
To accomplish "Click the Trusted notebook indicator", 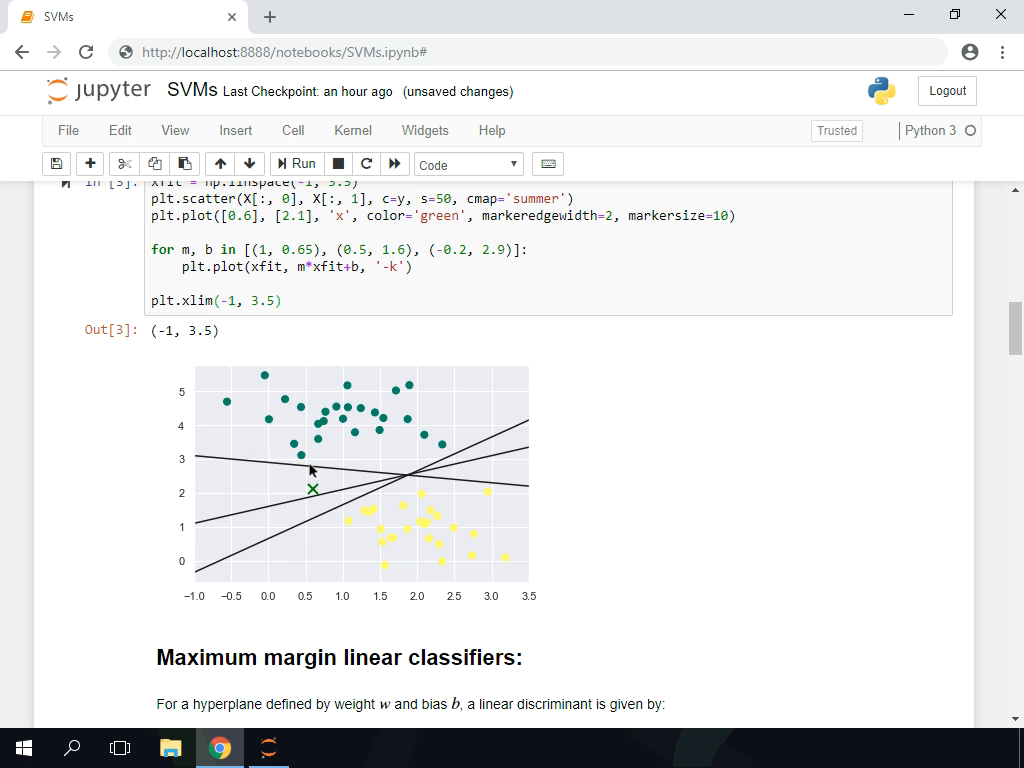I will (836, 130).
